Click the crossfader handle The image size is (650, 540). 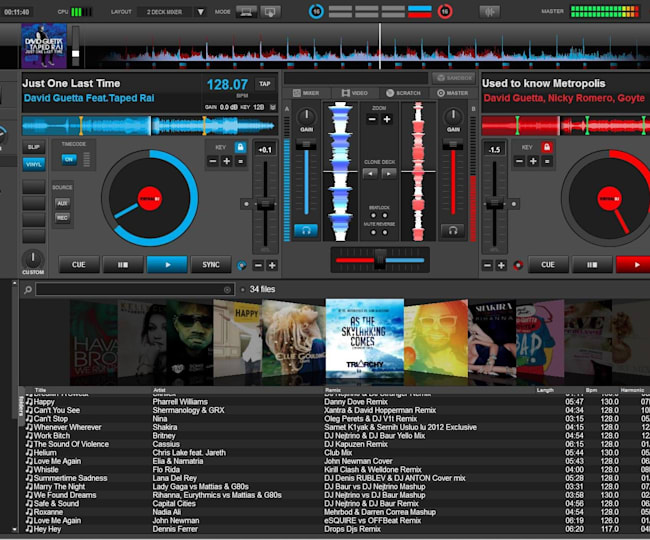tap(380, 259)
